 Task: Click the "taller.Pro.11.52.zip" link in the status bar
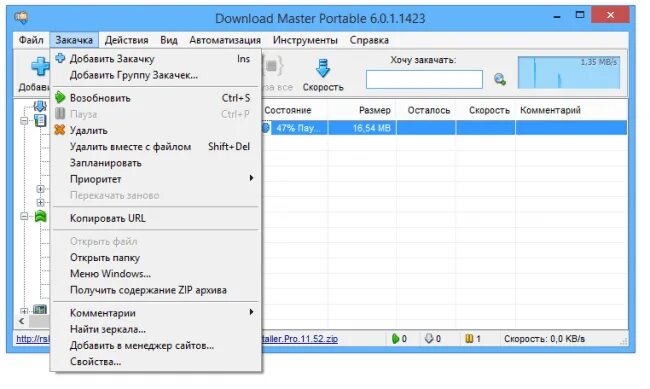pos(300,339)
